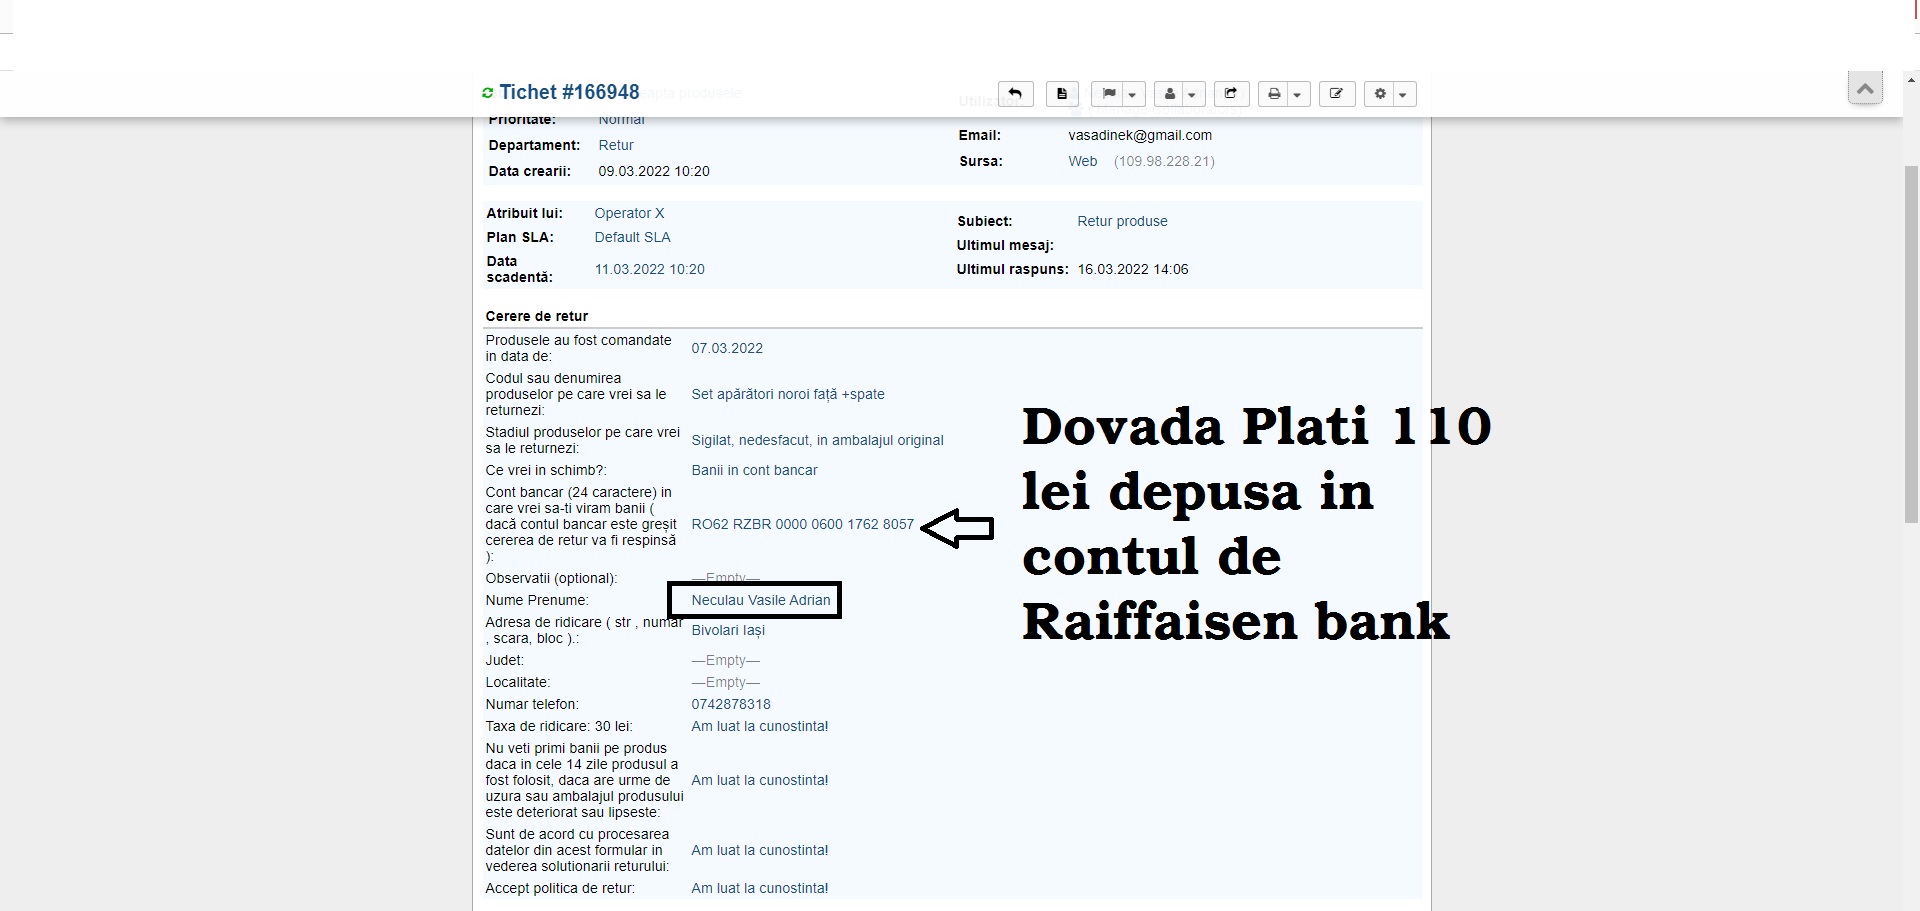This screenshot has height=911, width=1920.
Task: Click the person assign icon
Action: pos(1170,94)
